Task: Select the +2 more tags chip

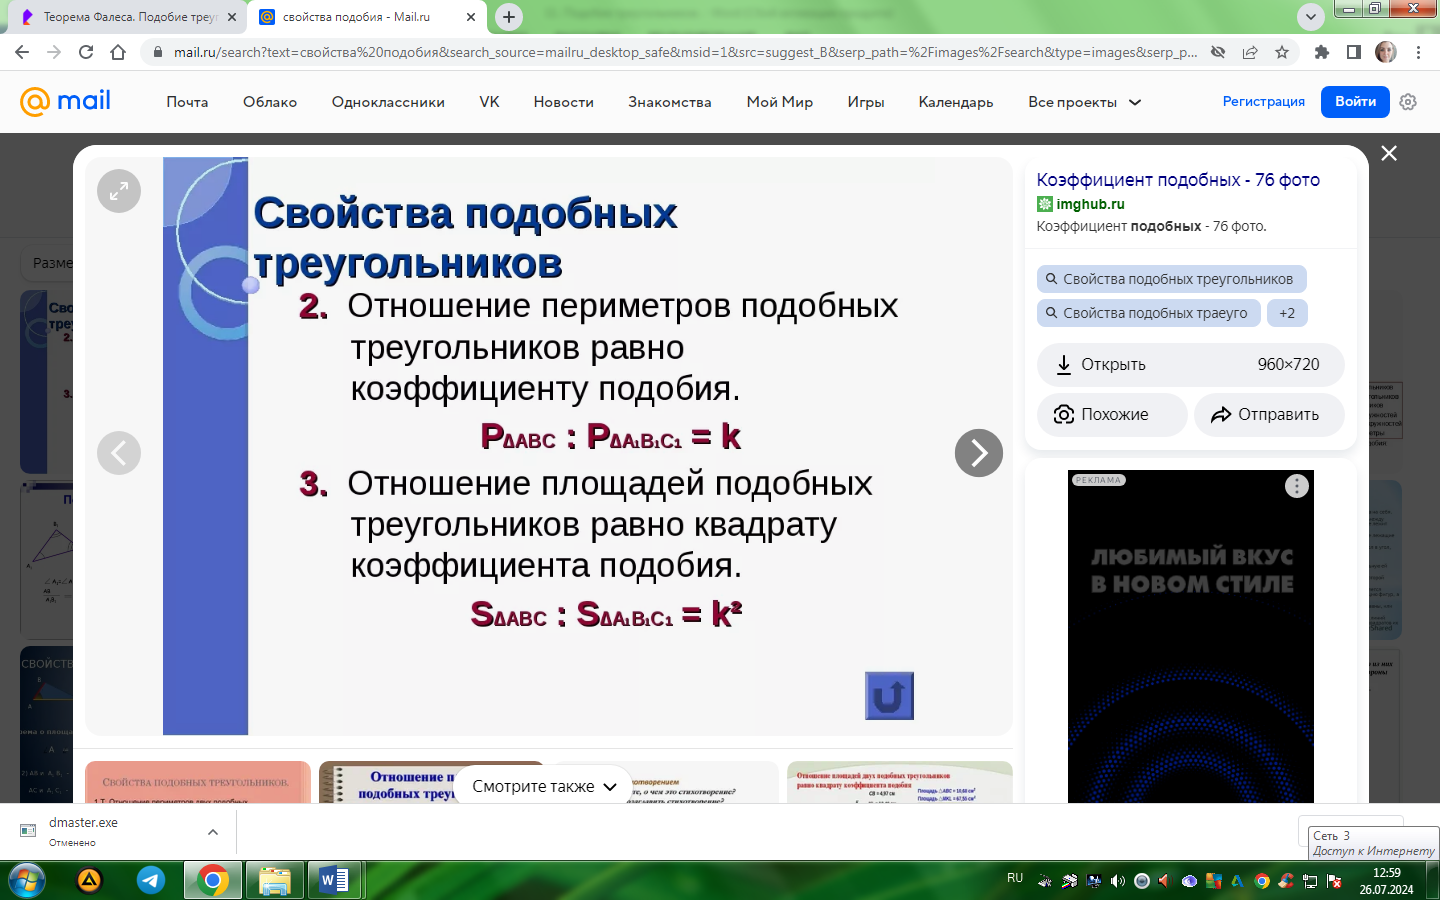Action: [x=1287, y=313]
